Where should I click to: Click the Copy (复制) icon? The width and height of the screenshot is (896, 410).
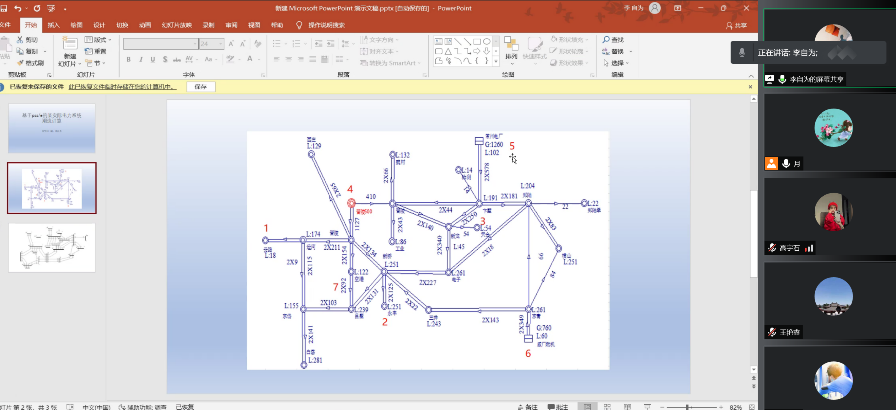tap(19, 51)
